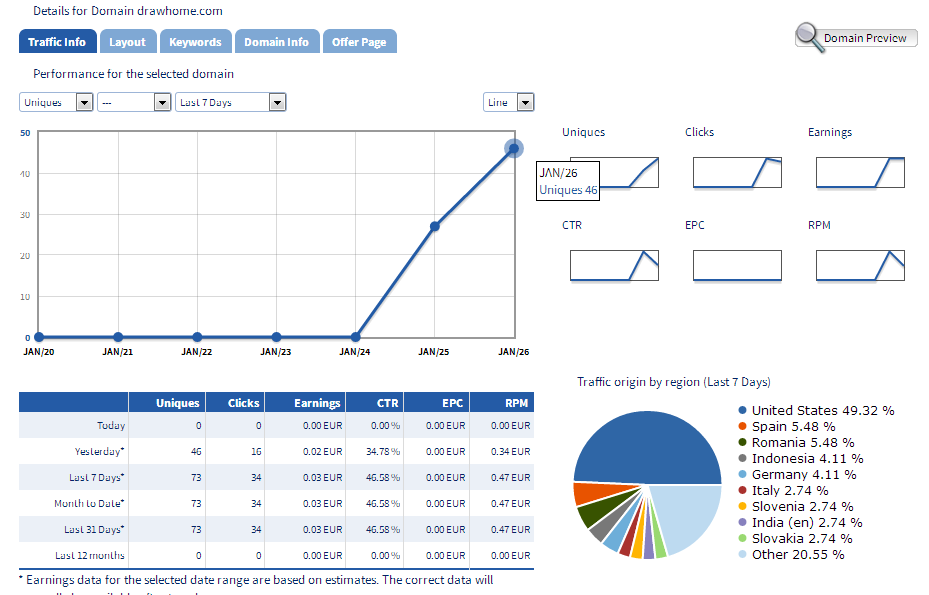Image resolution: width=929 pixels, height=595 pixels.
Task: Click the Domain Preview magnifier icon
Action: 808,37
